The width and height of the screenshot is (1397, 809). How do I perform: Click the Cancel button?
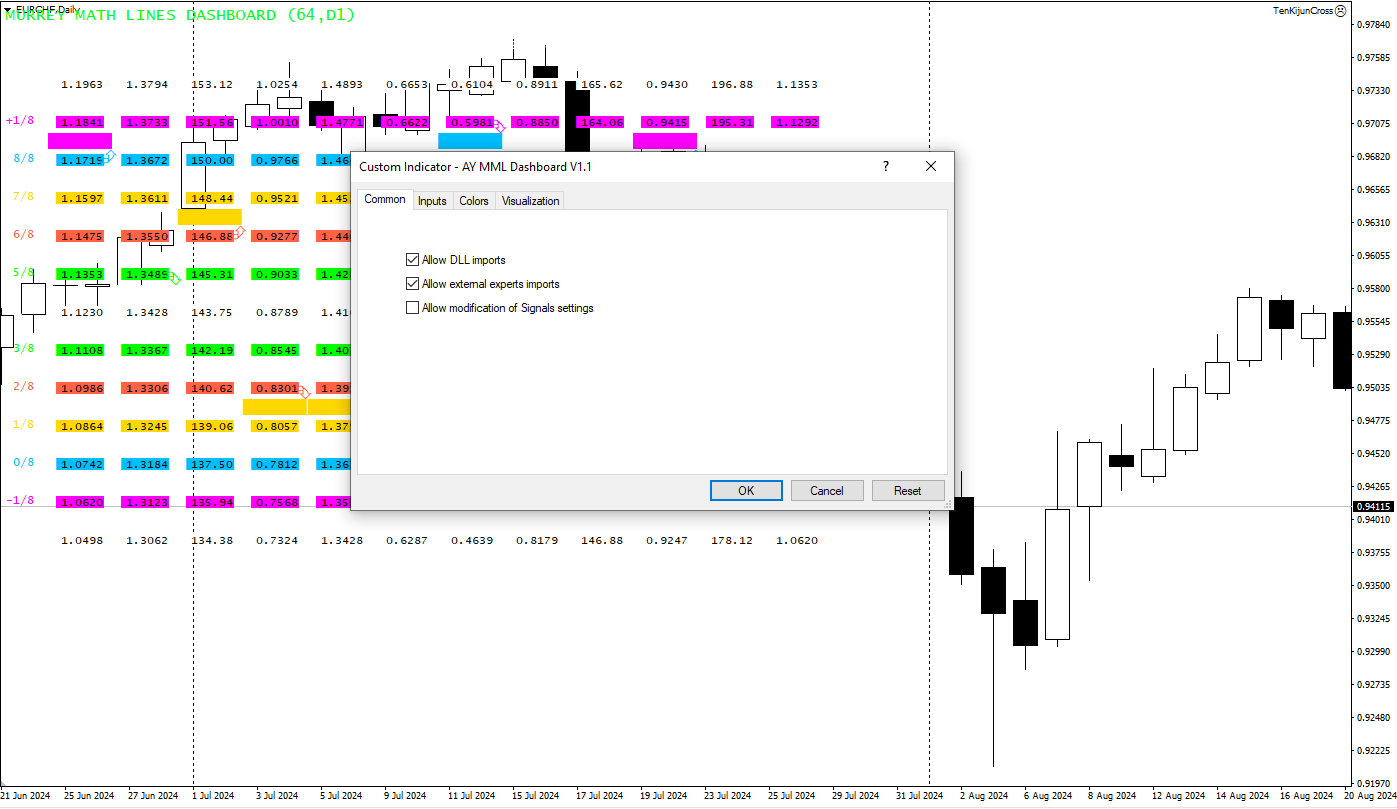(x=827, y=491)
